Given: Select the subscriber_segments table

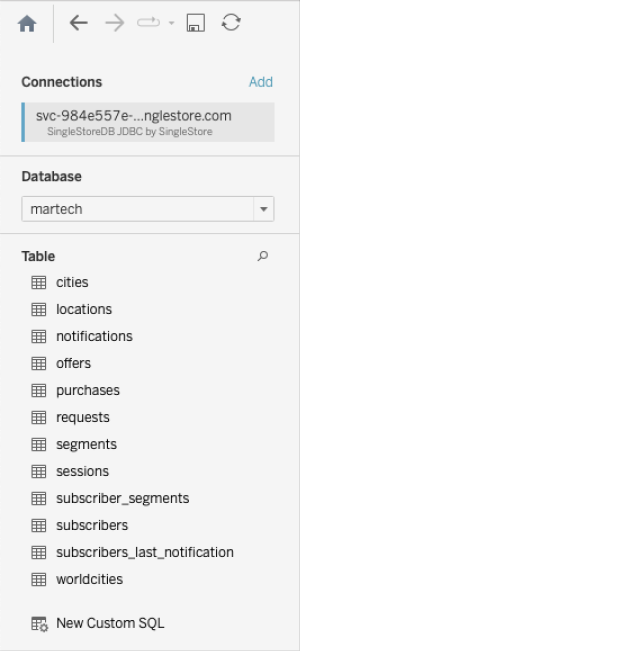Looking at the screenshot, I should (x=123, y=499).
